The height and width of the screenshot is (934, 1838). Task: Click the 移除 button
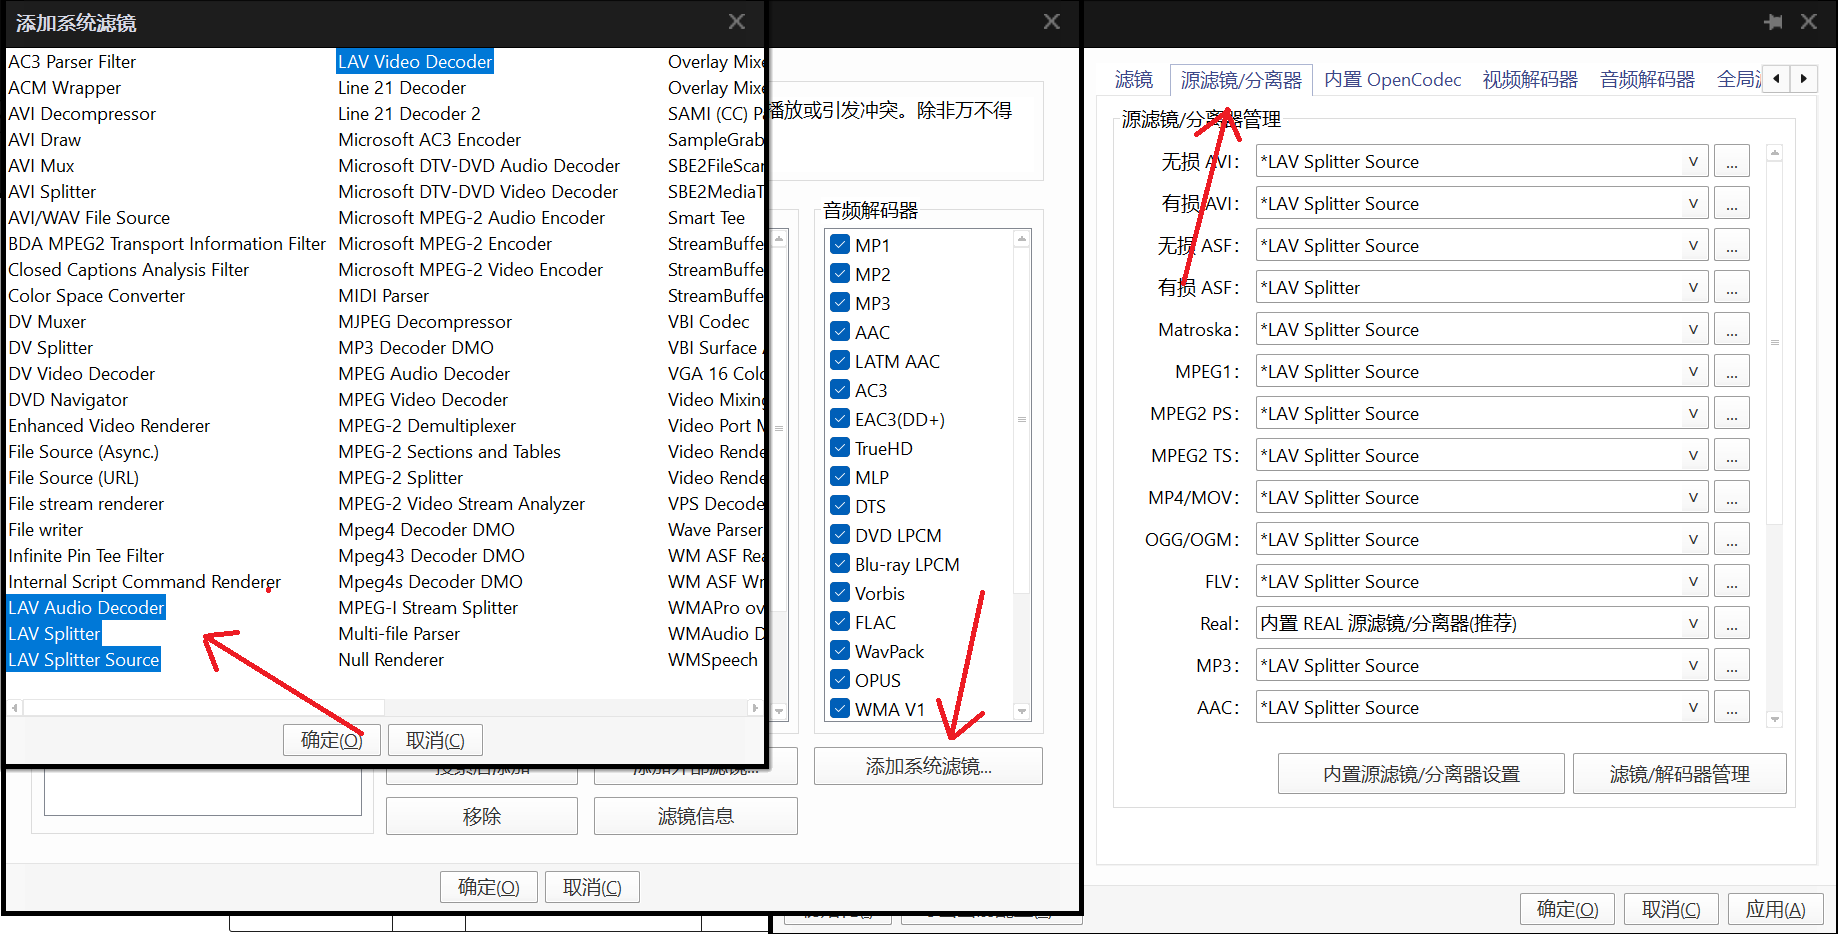pyautogui.click(x=481, y=816)
